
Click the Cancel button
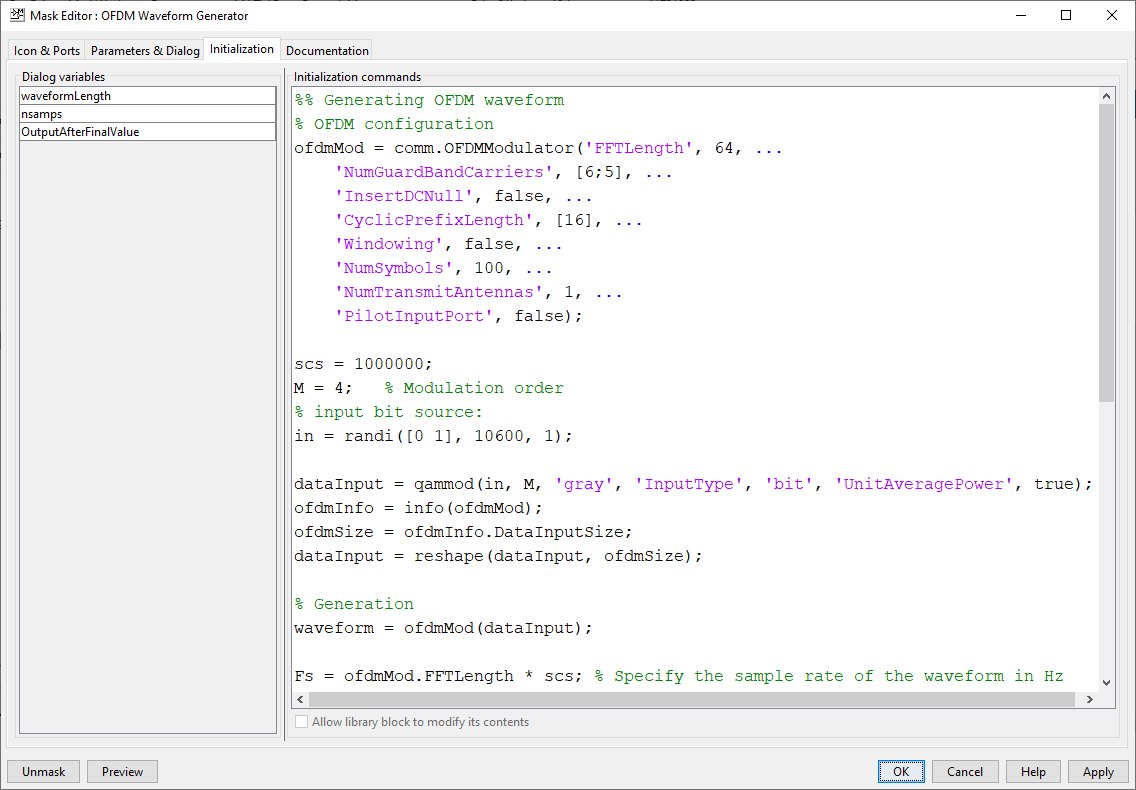point(965,772)
